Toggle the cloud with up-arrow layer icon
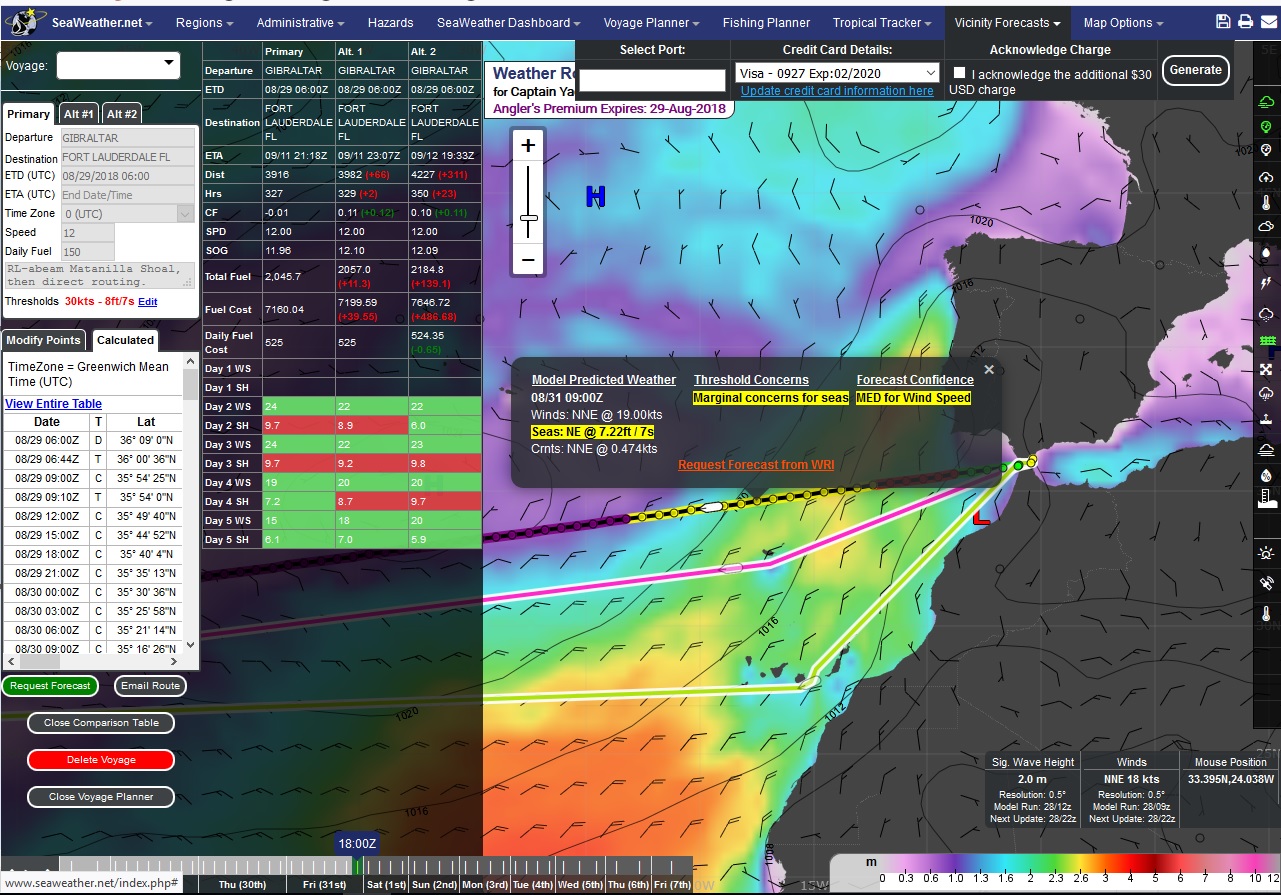Screen dimensions: 1281x895 click(x=1266, y=177)
